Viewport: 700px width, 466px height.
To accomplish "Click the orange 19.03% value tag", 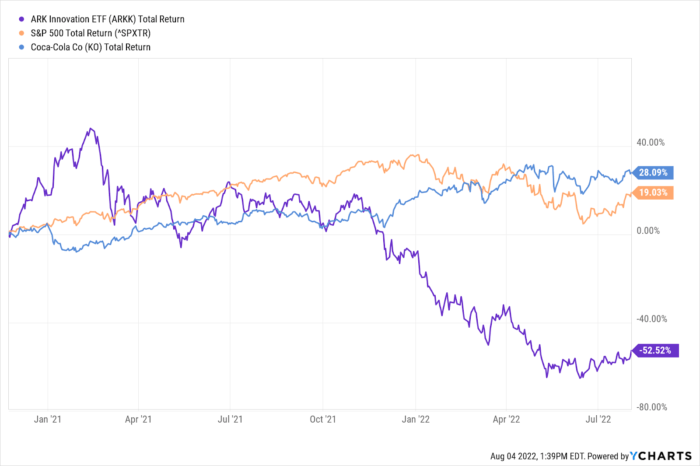I will [x=655, y=192].
